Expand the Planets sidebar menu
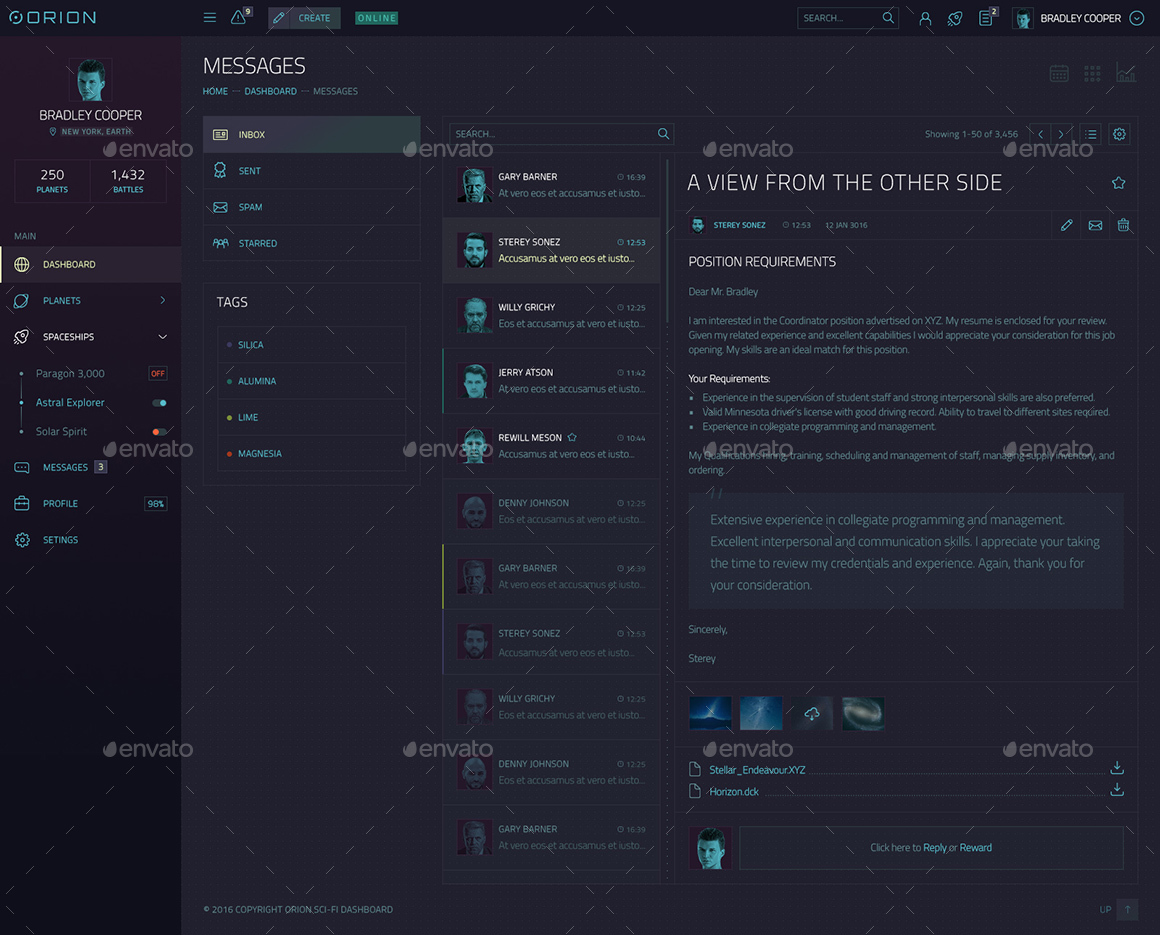 point(162,300)
